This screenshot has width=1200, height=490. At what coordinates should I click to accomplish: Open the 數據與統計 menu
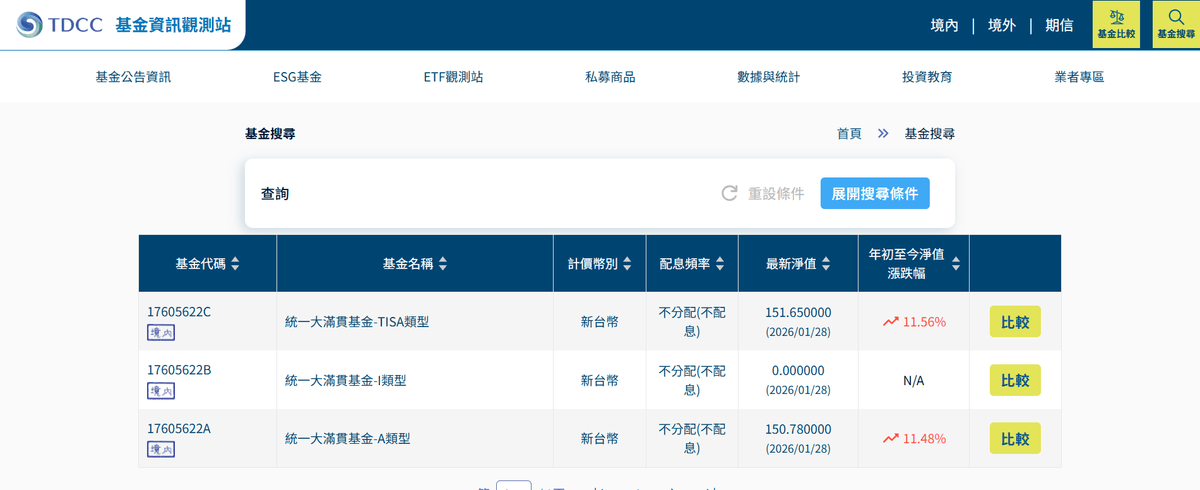pos(768,77)
